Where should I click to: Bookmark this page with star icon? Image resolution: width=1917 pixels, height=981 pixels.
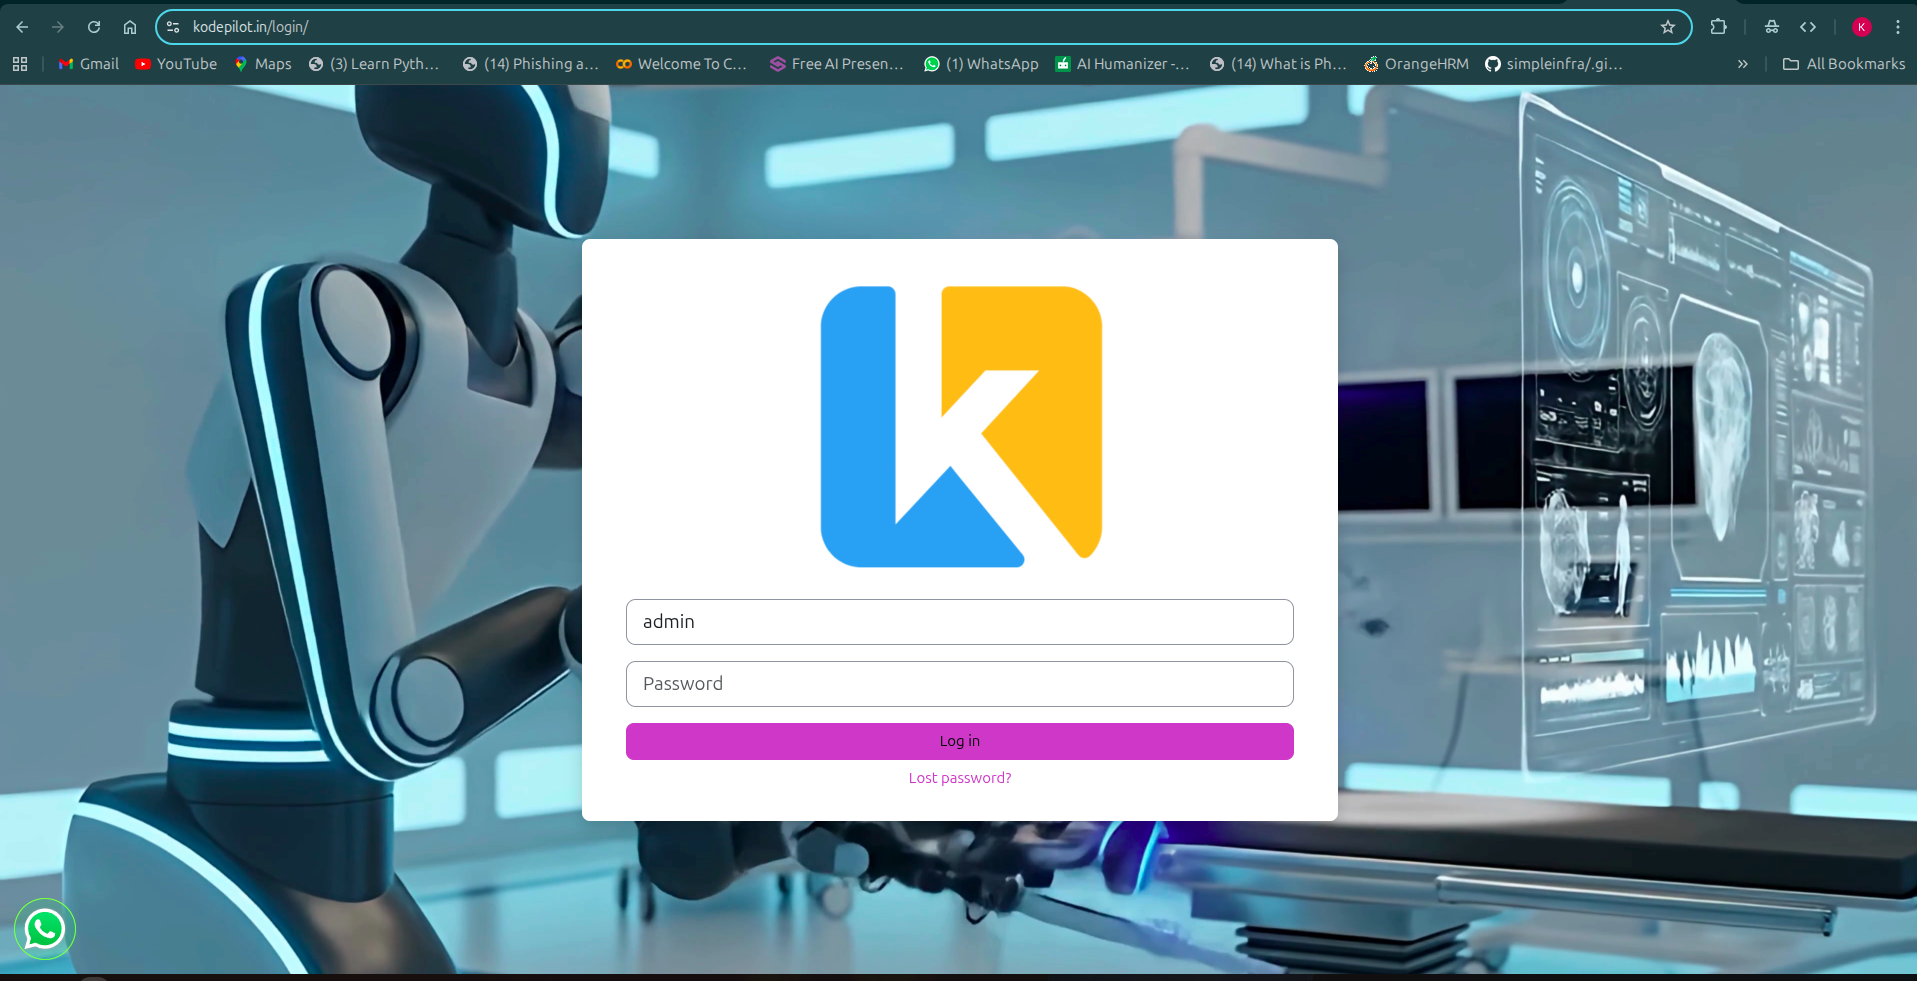click(1667, 27)
